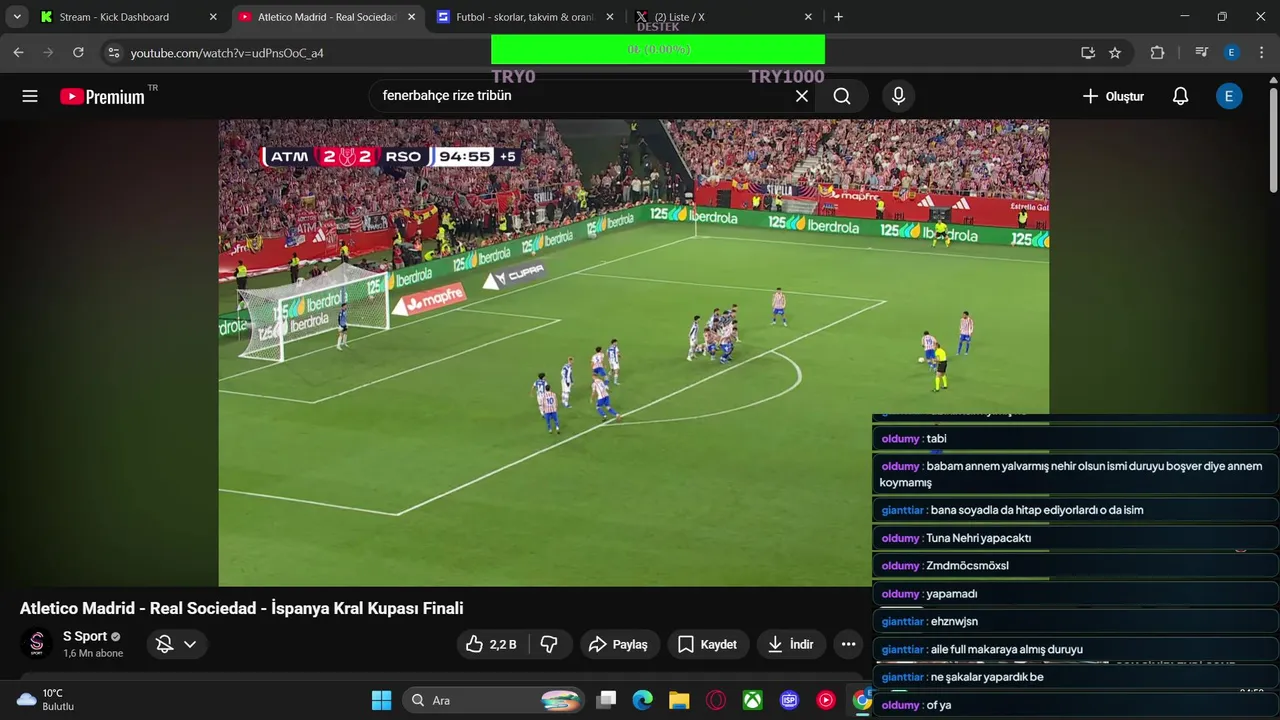This screenshot has width=1280, height=720.
Task: Open more actions three-dot menu
Action: 848,644
